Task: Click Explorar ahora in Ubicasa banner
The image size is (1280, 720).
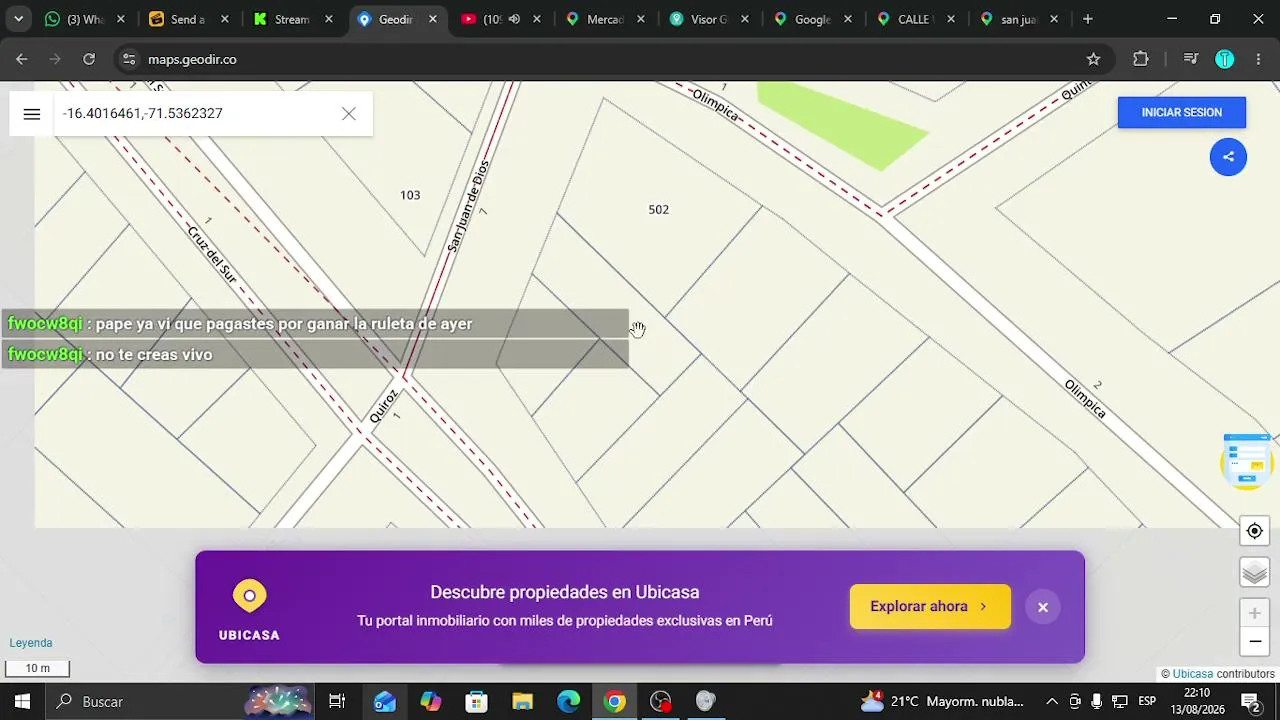Action: click(x=930, y=606)
